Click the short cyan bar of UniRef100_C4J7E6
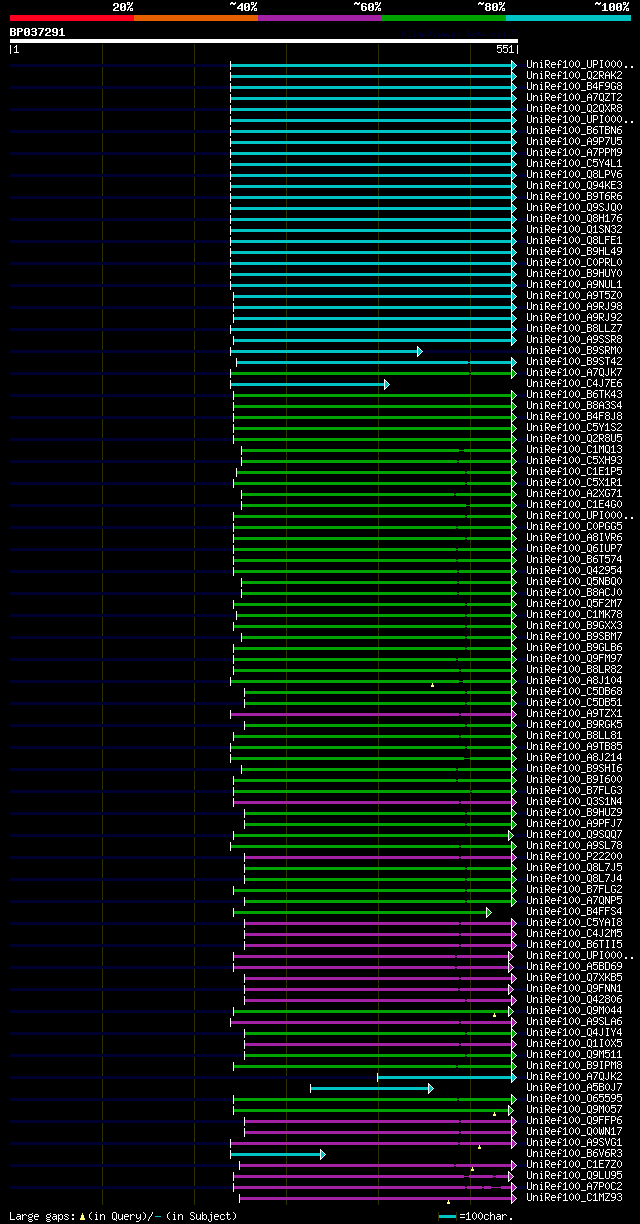 tap(310, 384)
